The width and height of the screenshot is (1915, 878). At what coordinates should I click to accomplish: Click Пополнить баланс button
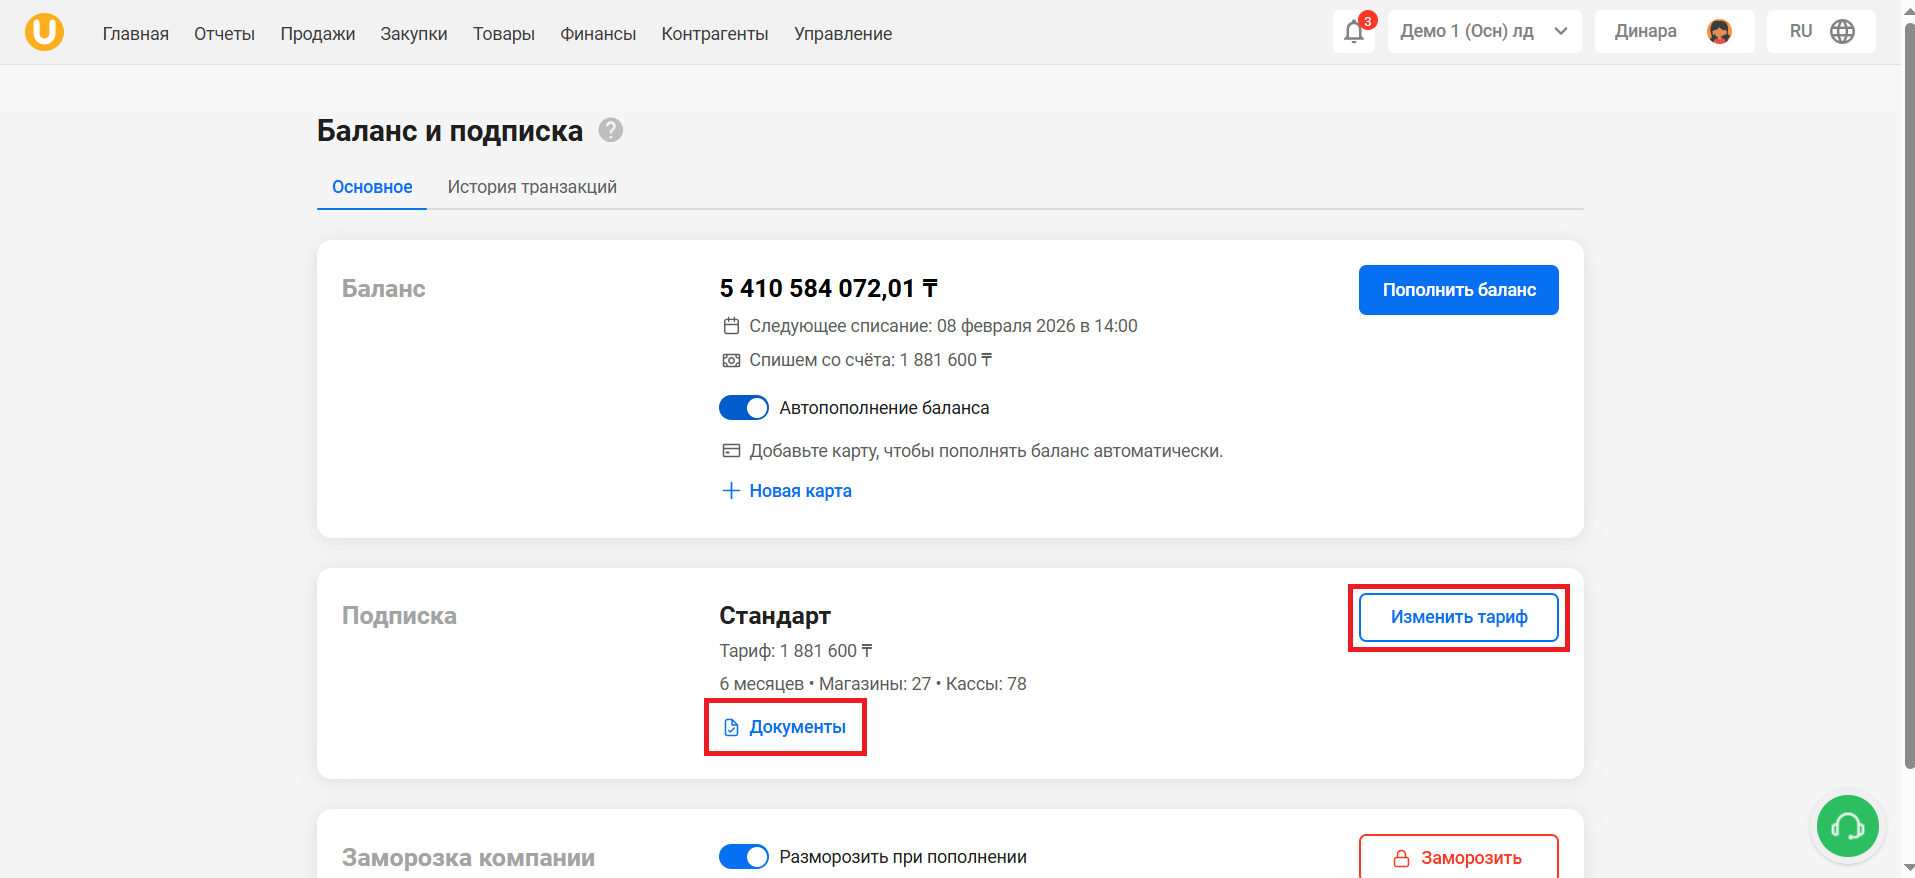(1459, 290)
